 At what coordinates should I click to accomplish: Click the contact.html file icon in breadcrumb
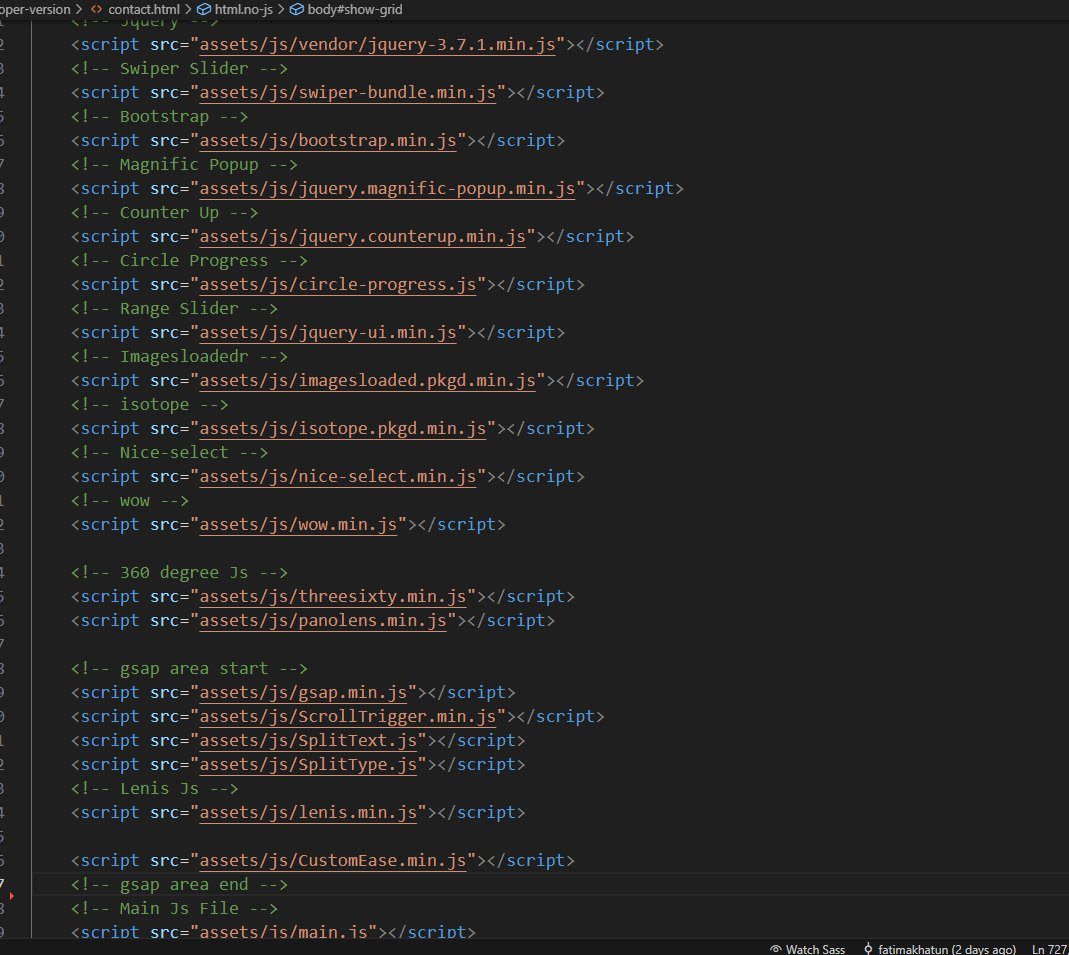(x=97, y=10)
